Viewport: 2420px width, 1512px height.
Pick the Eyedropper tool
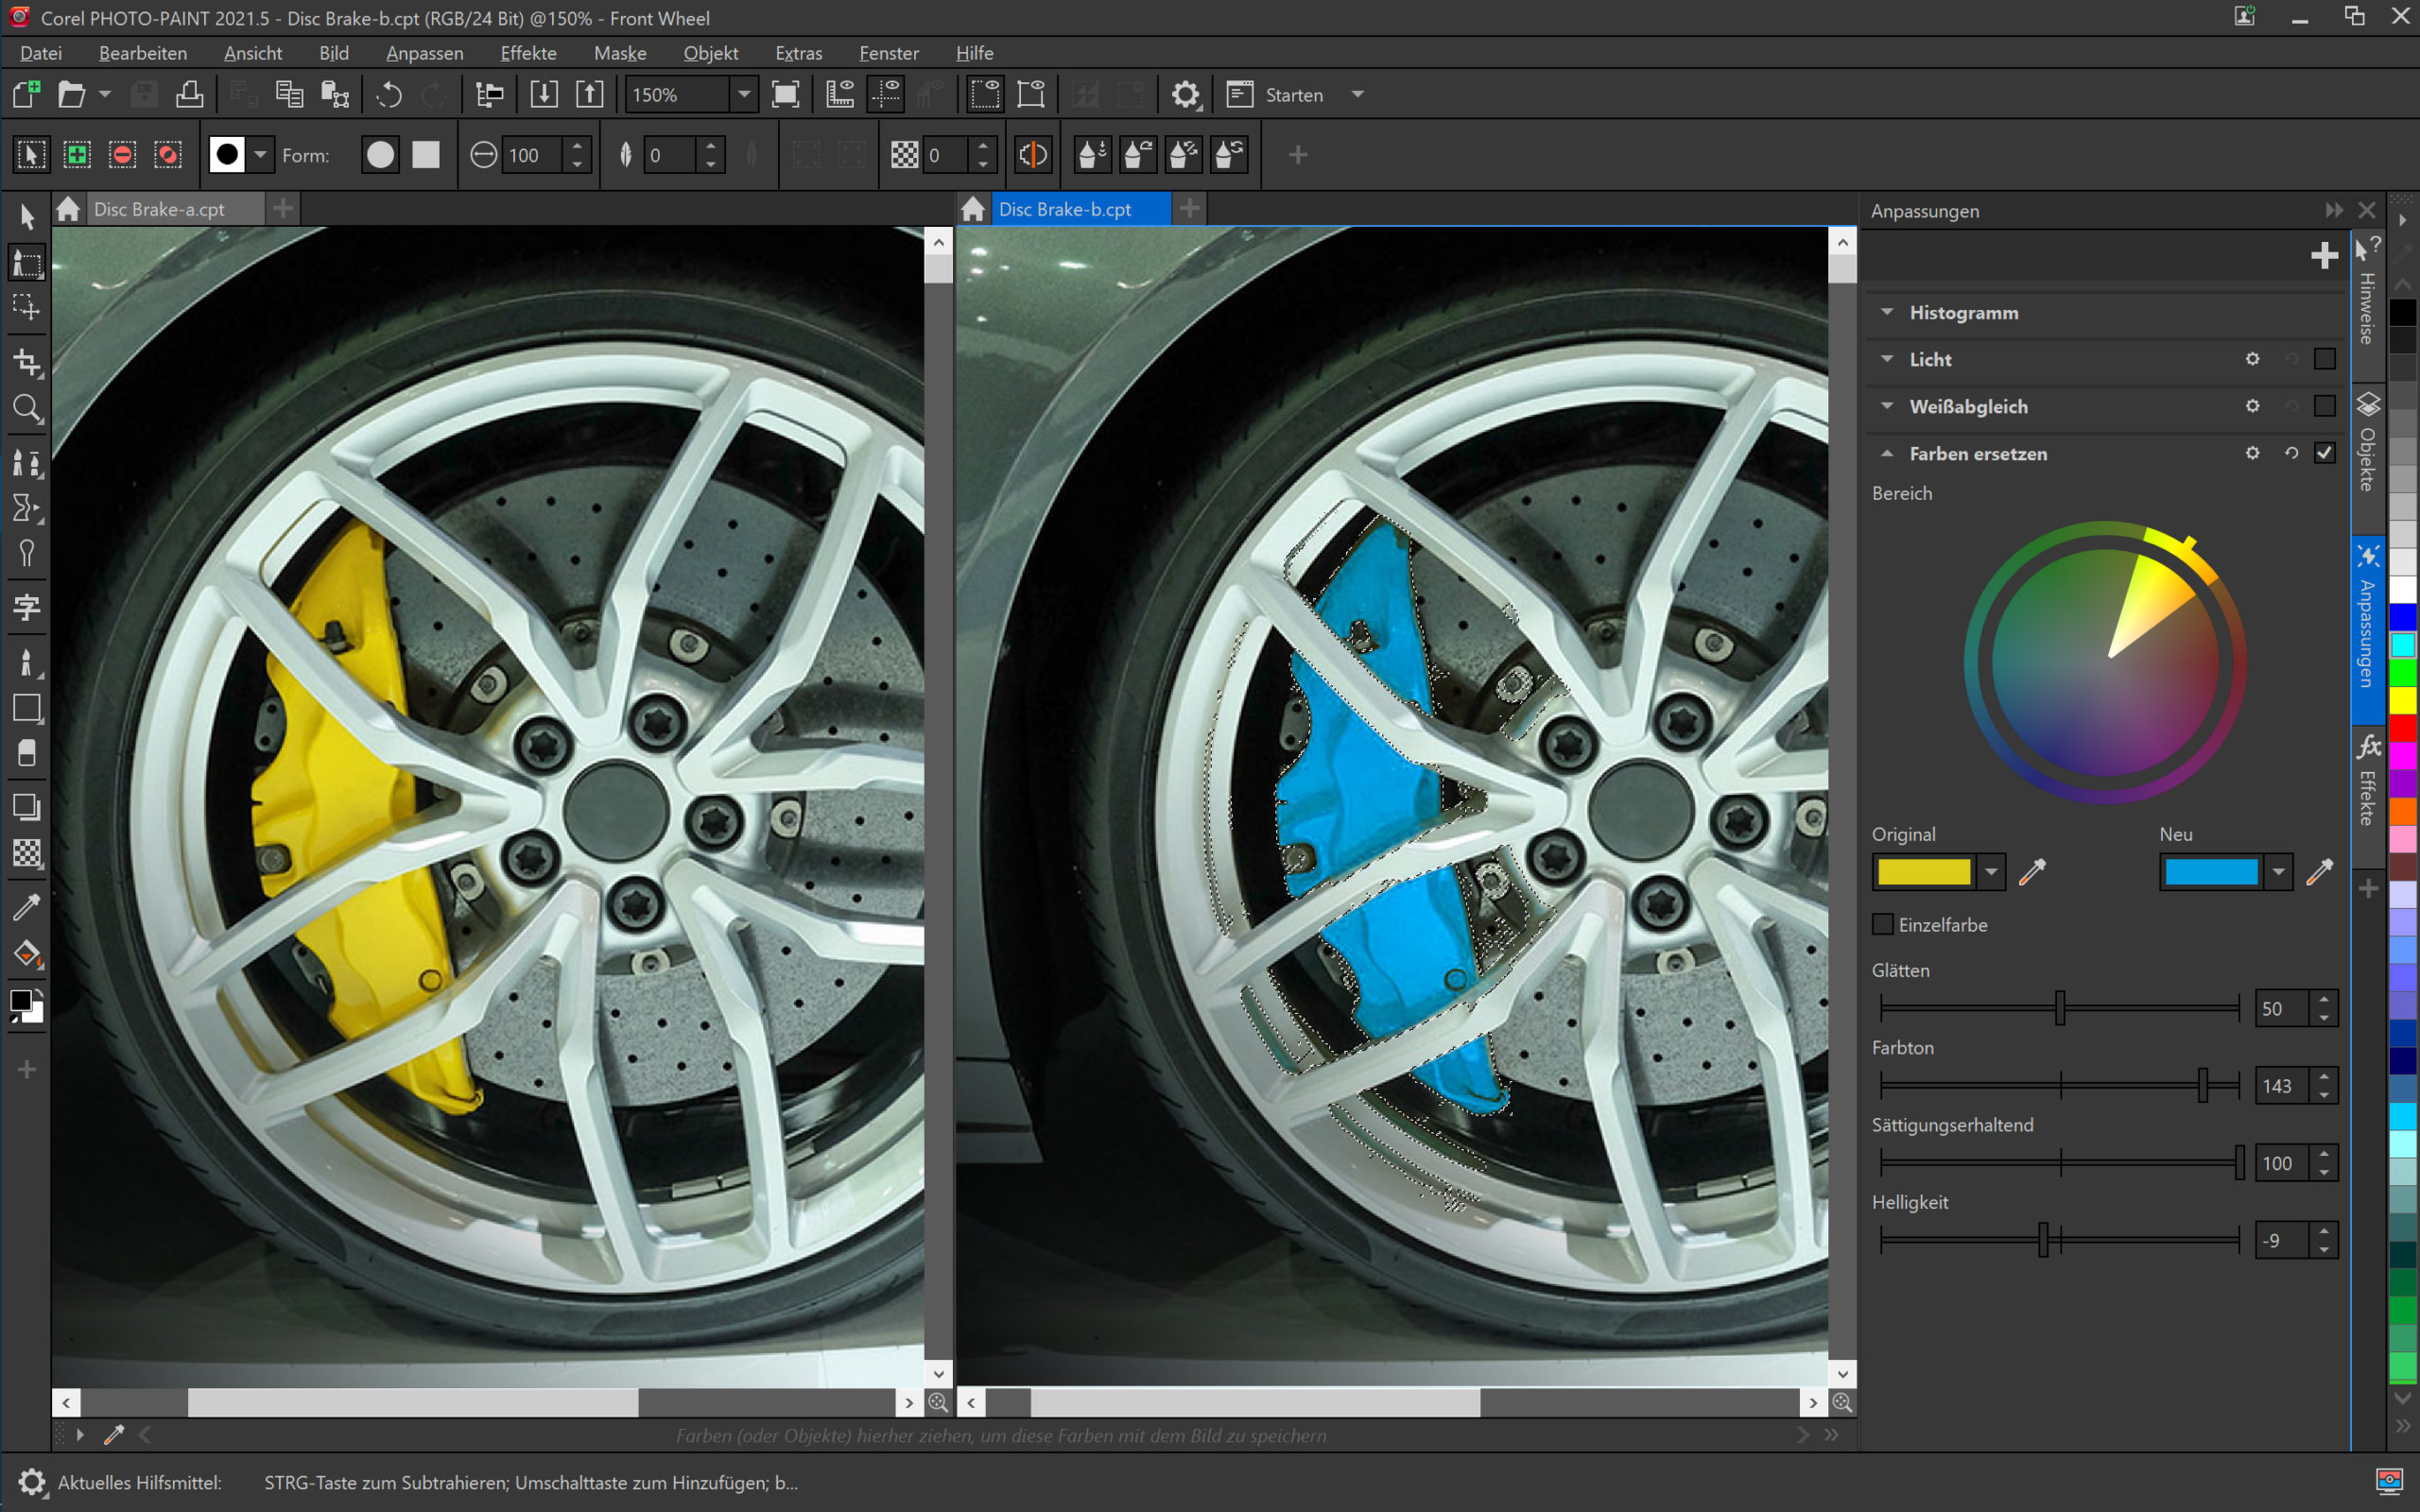(x=27, y=907)
